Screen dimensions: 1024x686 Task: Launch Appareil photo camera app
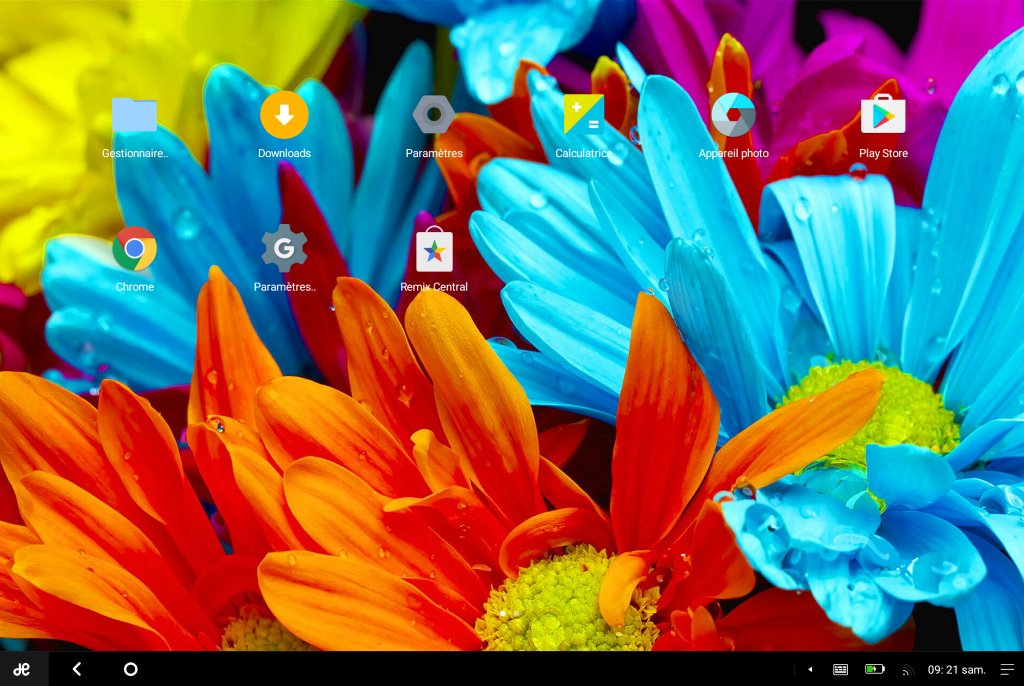tap(733, 116)
